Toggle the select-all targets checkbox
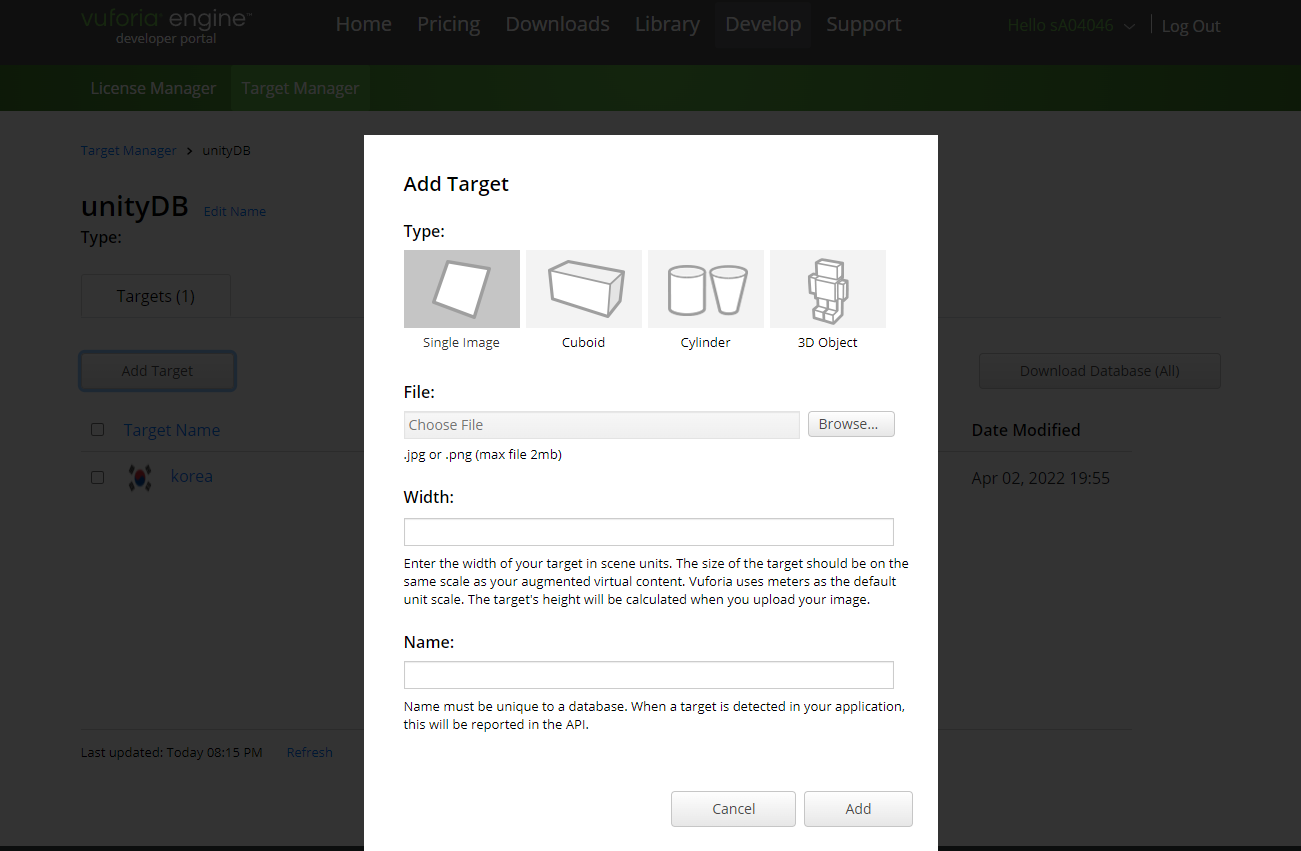 pos(97,430)
